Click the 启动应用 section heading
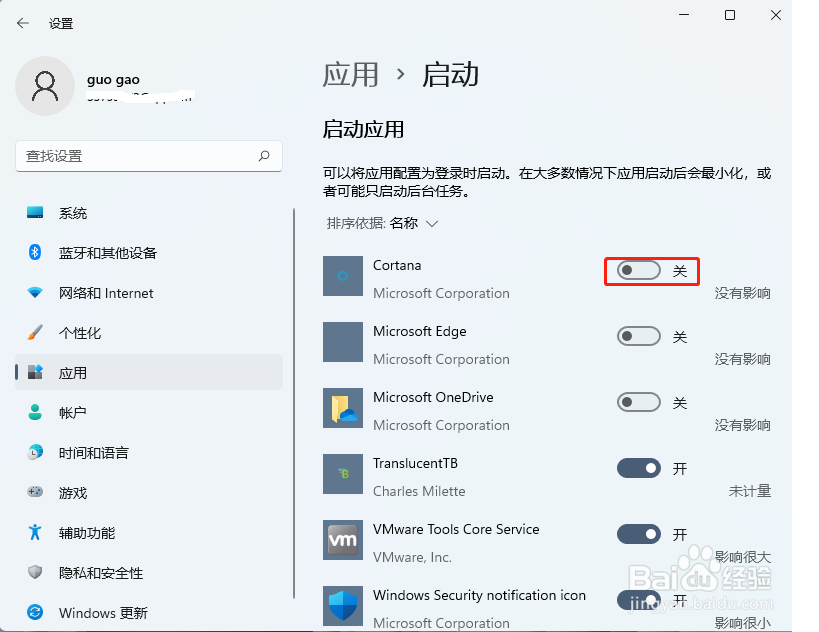The width and height of the screenshot is (819, 632). [363, 130]
